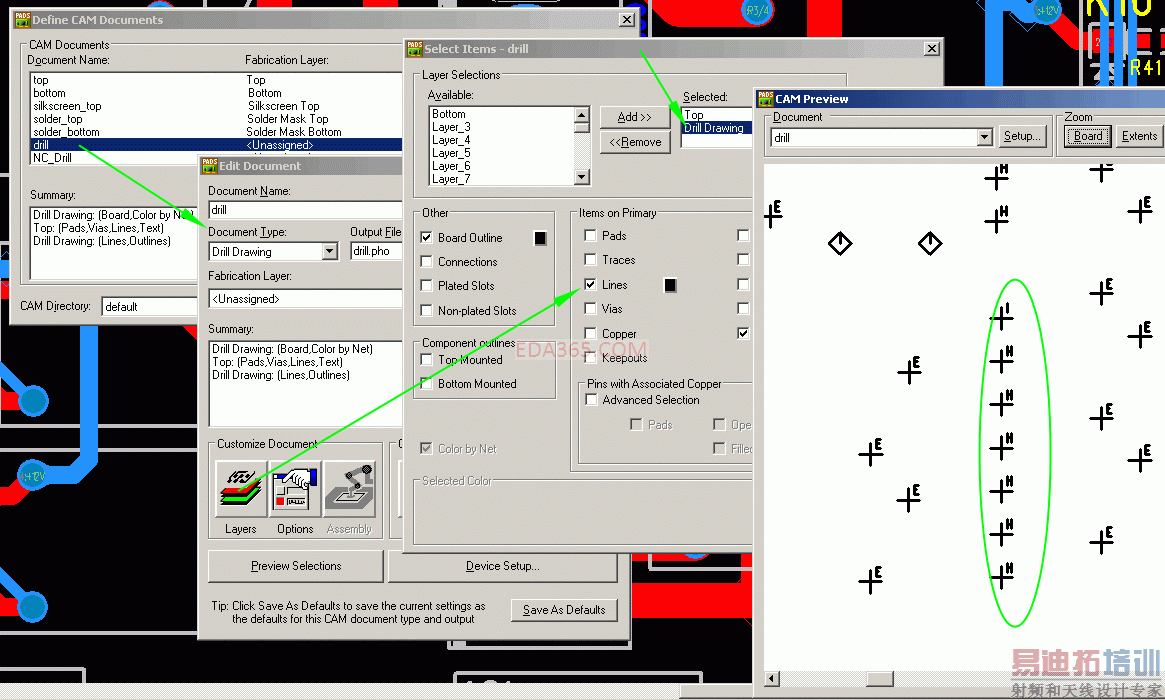
Task: Click the Document Name field in Edit Document
Action: (x=305, y=210)
